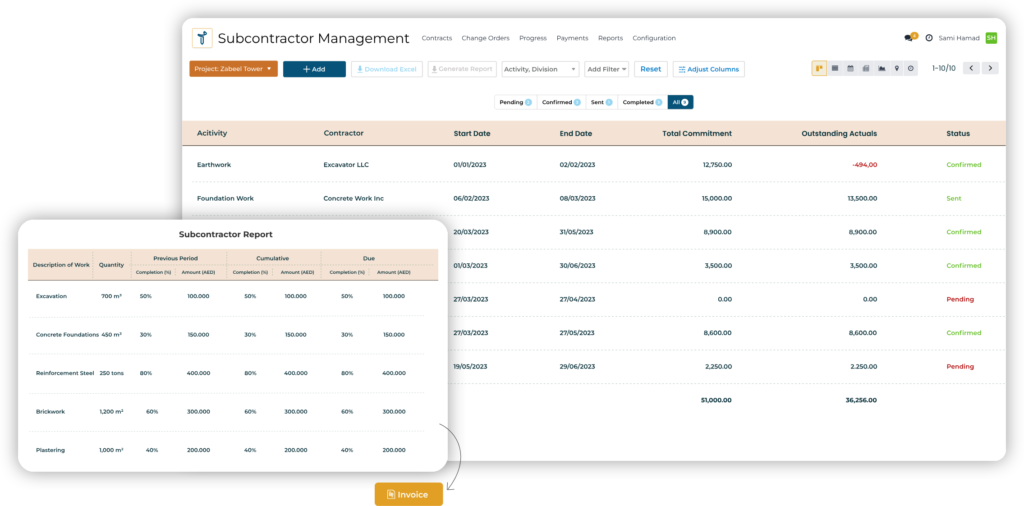Viewport: 1024px width, 506px height.
Task: Open the Change Orders menu
Action: [485, 38]
